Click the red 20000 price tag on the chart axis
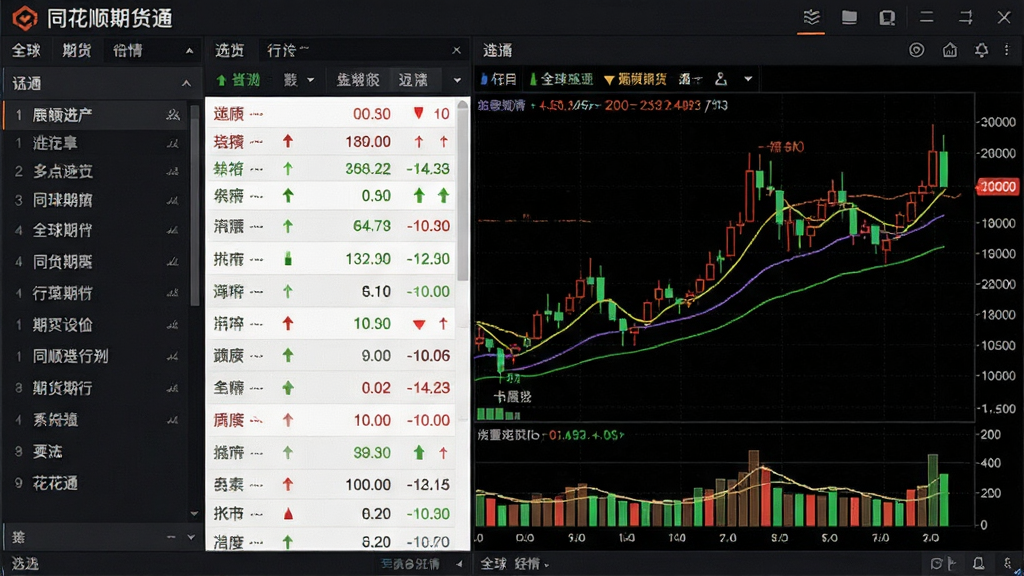 (x=998, y=187)
